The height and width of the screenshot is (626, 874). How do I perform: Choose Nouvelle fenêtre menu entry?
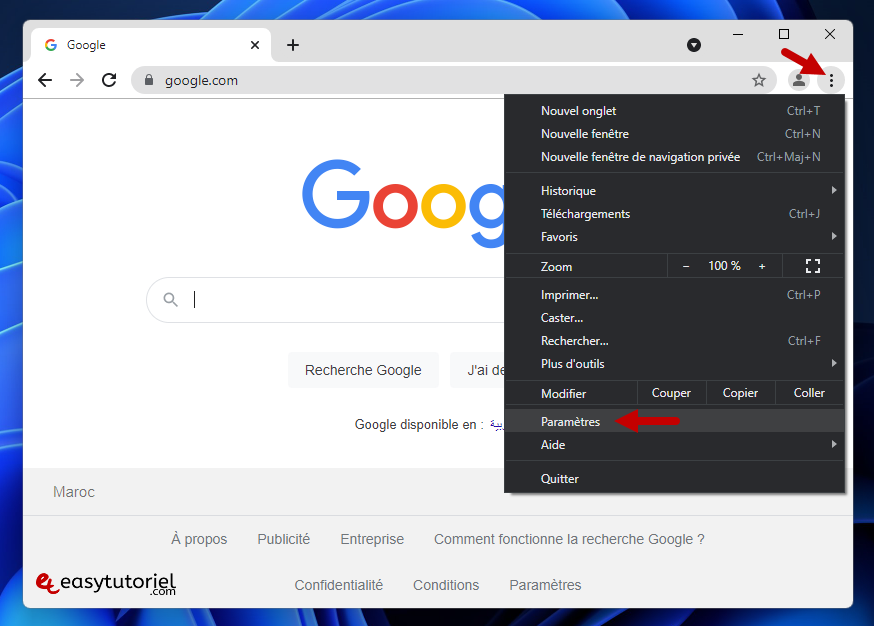pos(674,134)
